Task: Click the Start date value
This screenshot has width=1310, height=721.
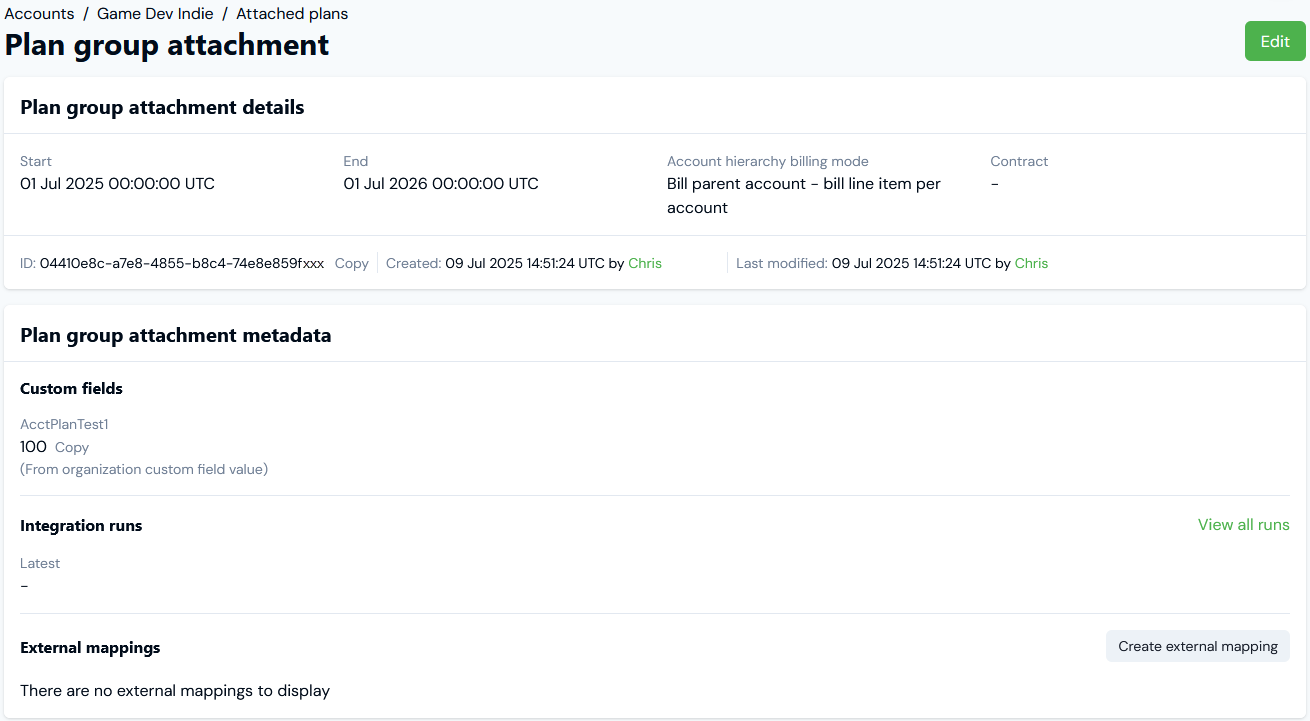Action: pyautogui.click(x=117, y=184)
